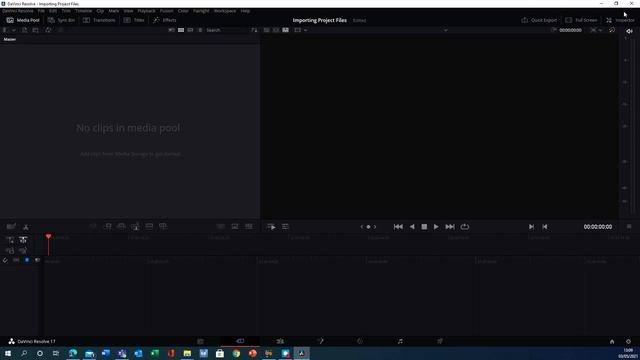Open the timeline options list icon
This screenshot has width=640, height=360.
click(285, 227)
